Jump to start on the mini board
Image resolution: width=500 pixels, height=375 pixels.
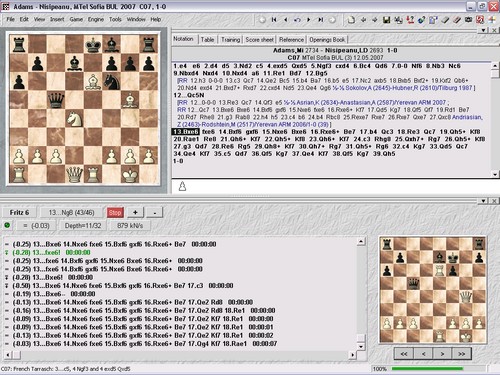tap(404, 354)
